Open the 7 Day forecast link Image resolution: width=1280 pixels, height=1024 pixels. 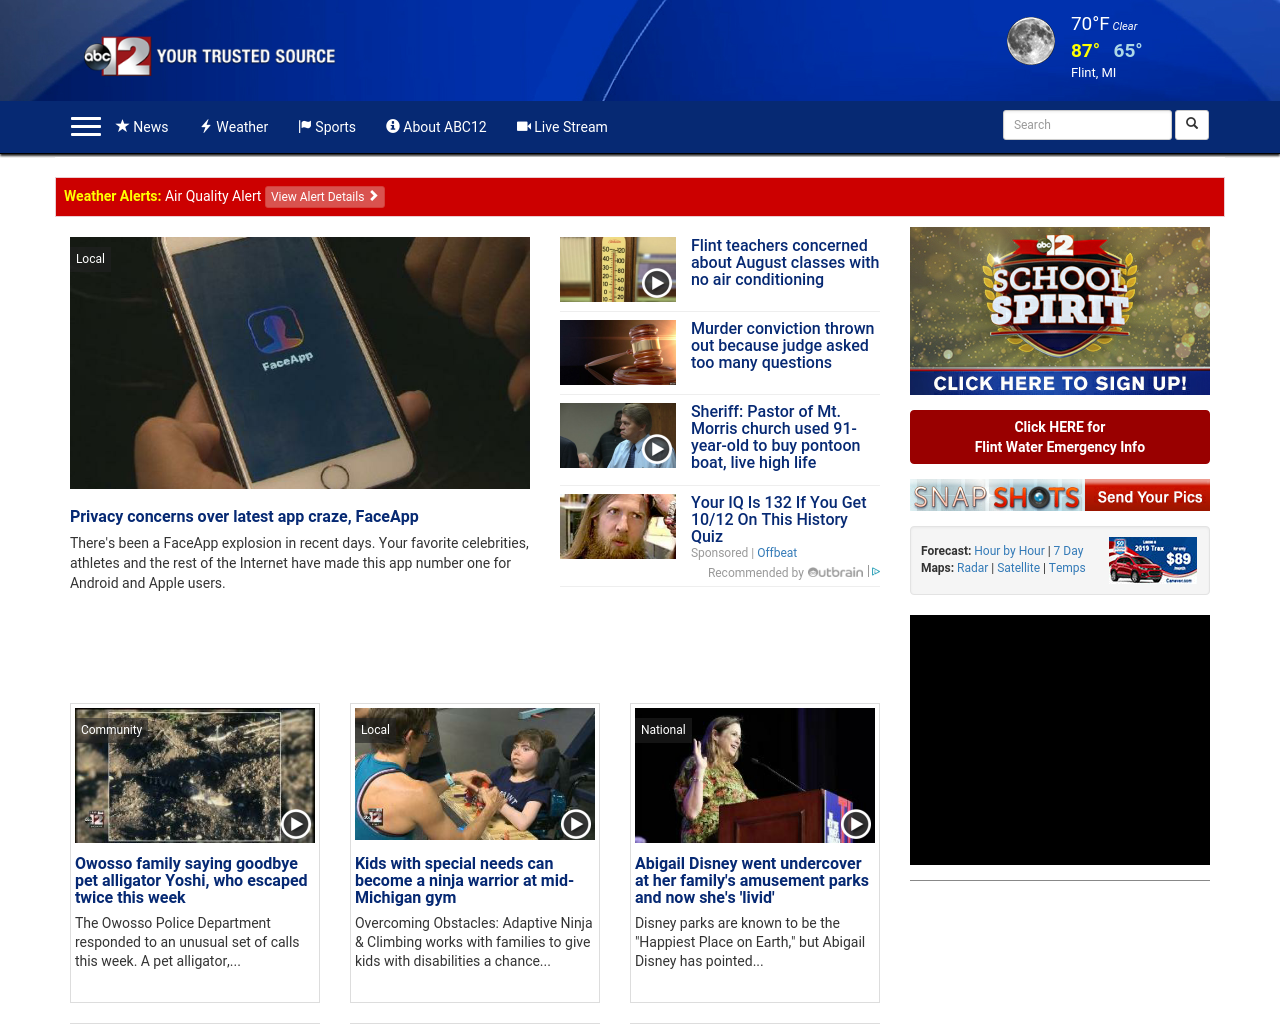point(1067,550)
